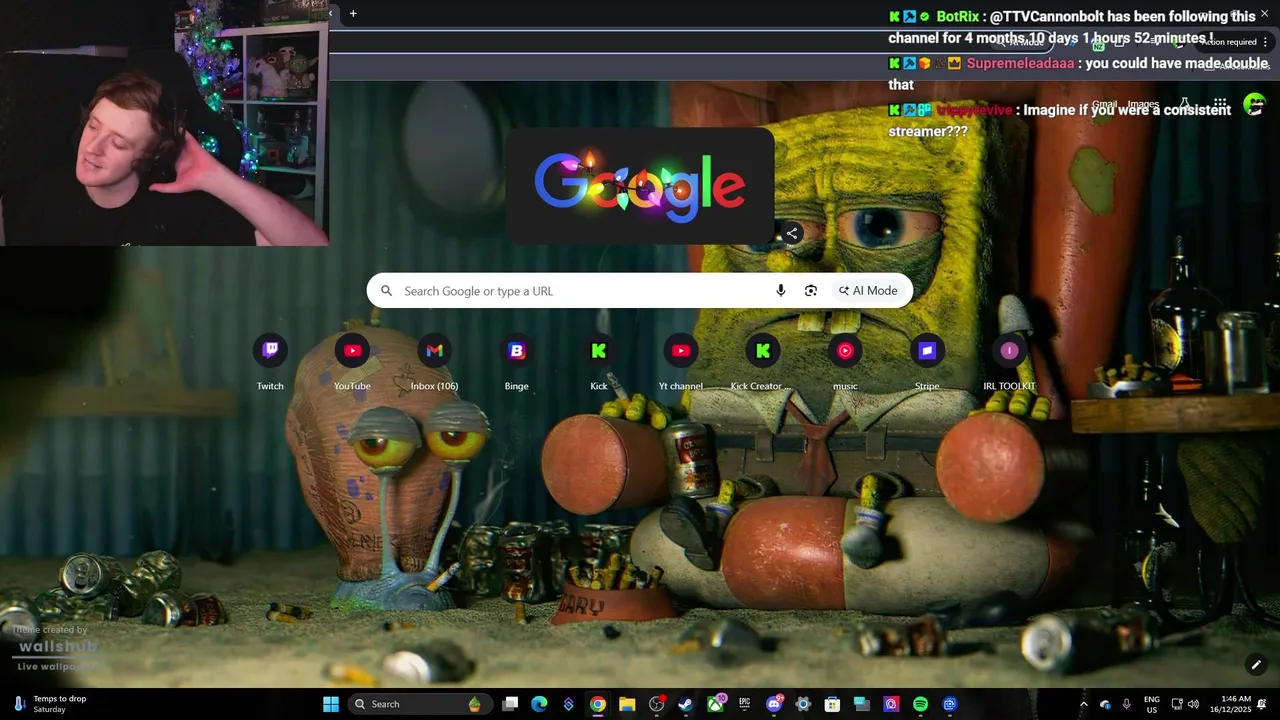Open Xbox app from the taskbar

(x=715, y=704)
